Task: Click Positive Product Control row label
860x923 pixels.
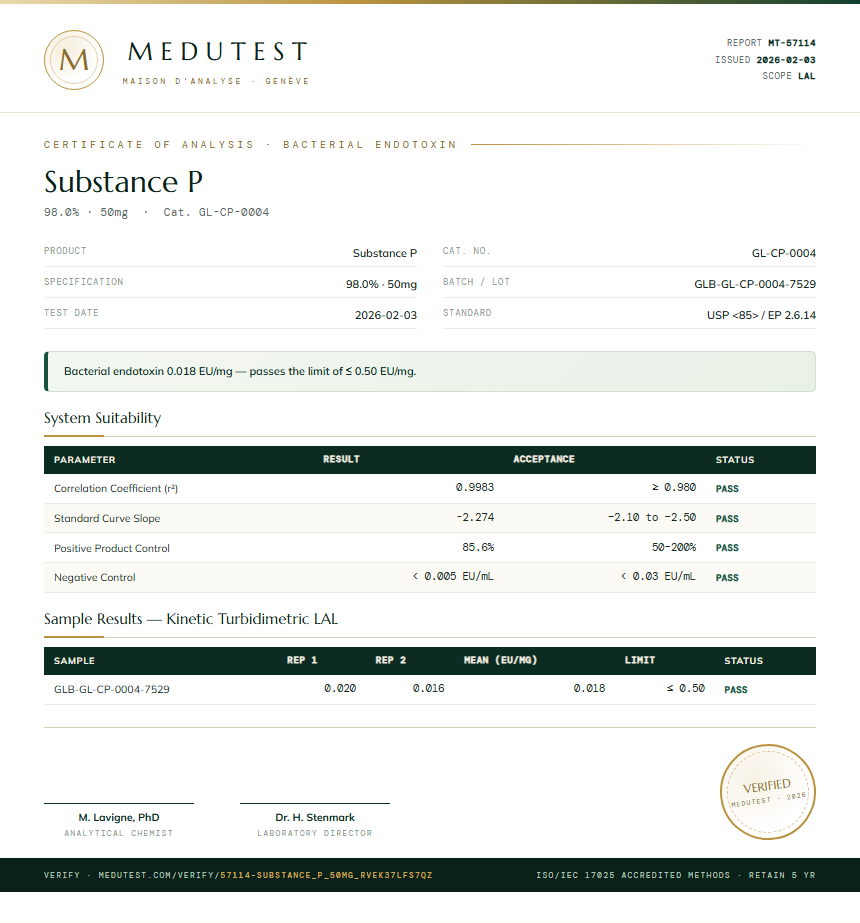Action: pos(112,549)
